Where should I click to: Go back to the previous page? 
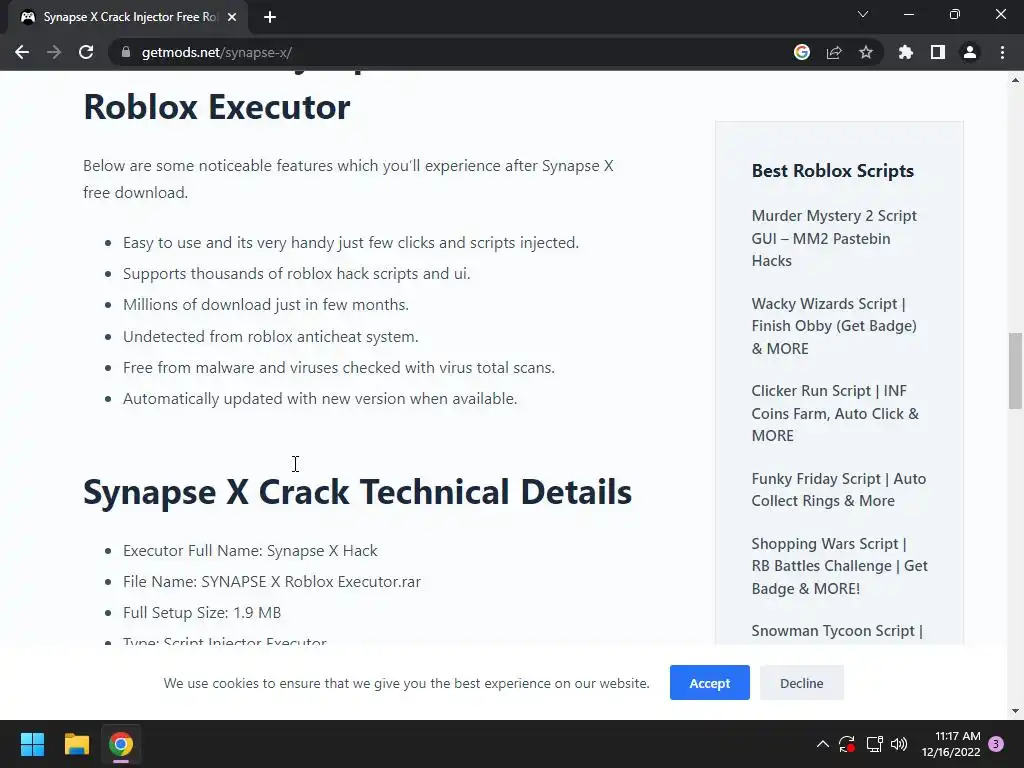[22, 52]
